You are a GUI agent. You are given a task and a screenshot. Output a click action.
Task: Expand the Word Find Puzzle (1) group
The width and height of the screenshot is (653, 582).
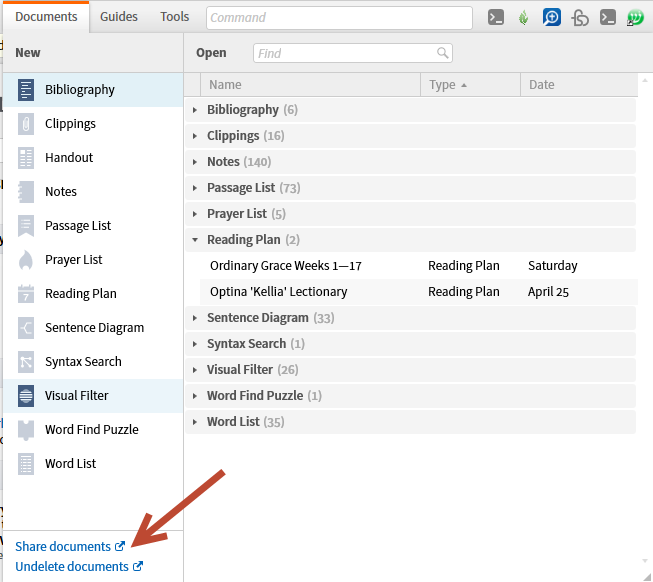194,396
